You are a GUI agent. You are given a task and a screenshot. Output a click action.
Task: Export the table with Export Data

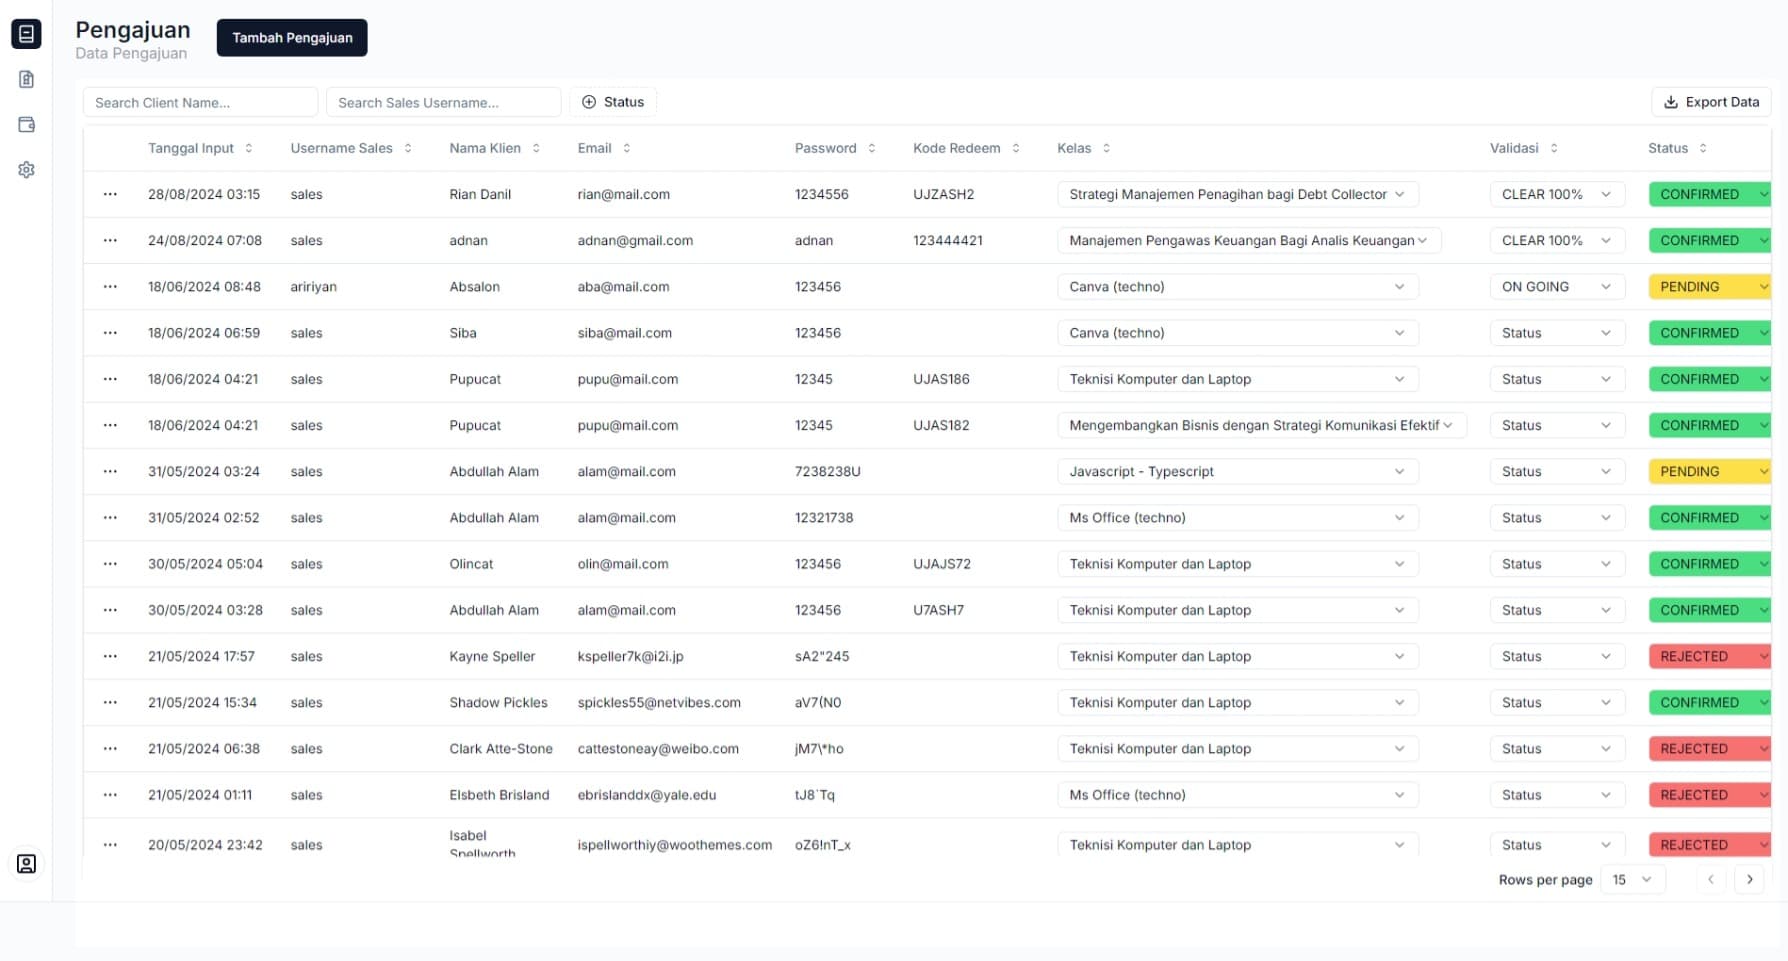pos(1711,102)
